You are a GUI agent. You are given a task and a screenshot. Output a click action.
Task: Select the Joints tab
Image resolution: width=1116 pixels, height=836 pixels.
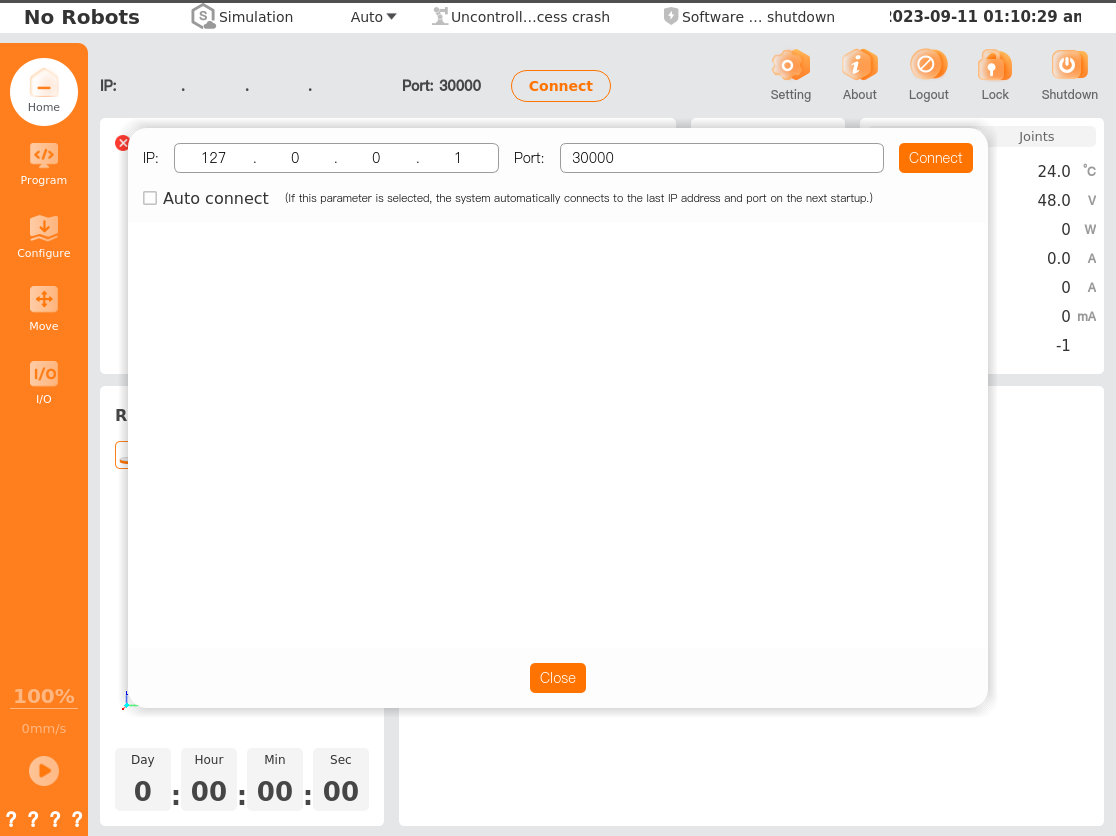point(1036,137)
